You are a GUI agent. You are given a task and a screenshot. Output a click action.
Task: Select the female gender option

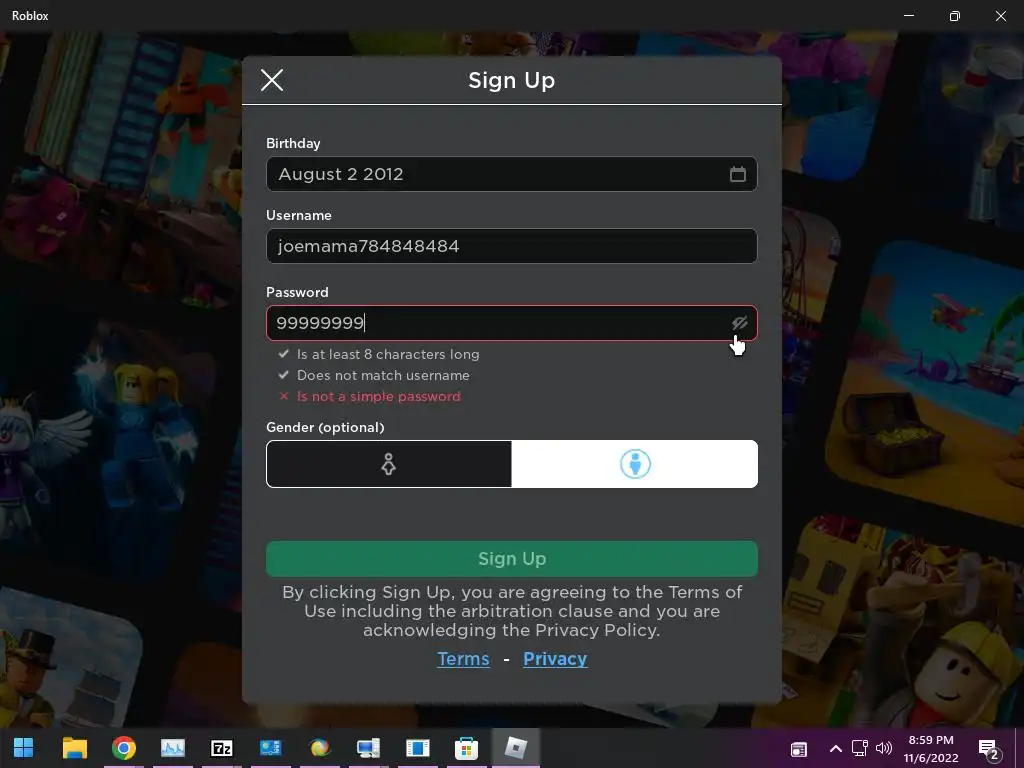pyautogui.click(x=389, y=464)
